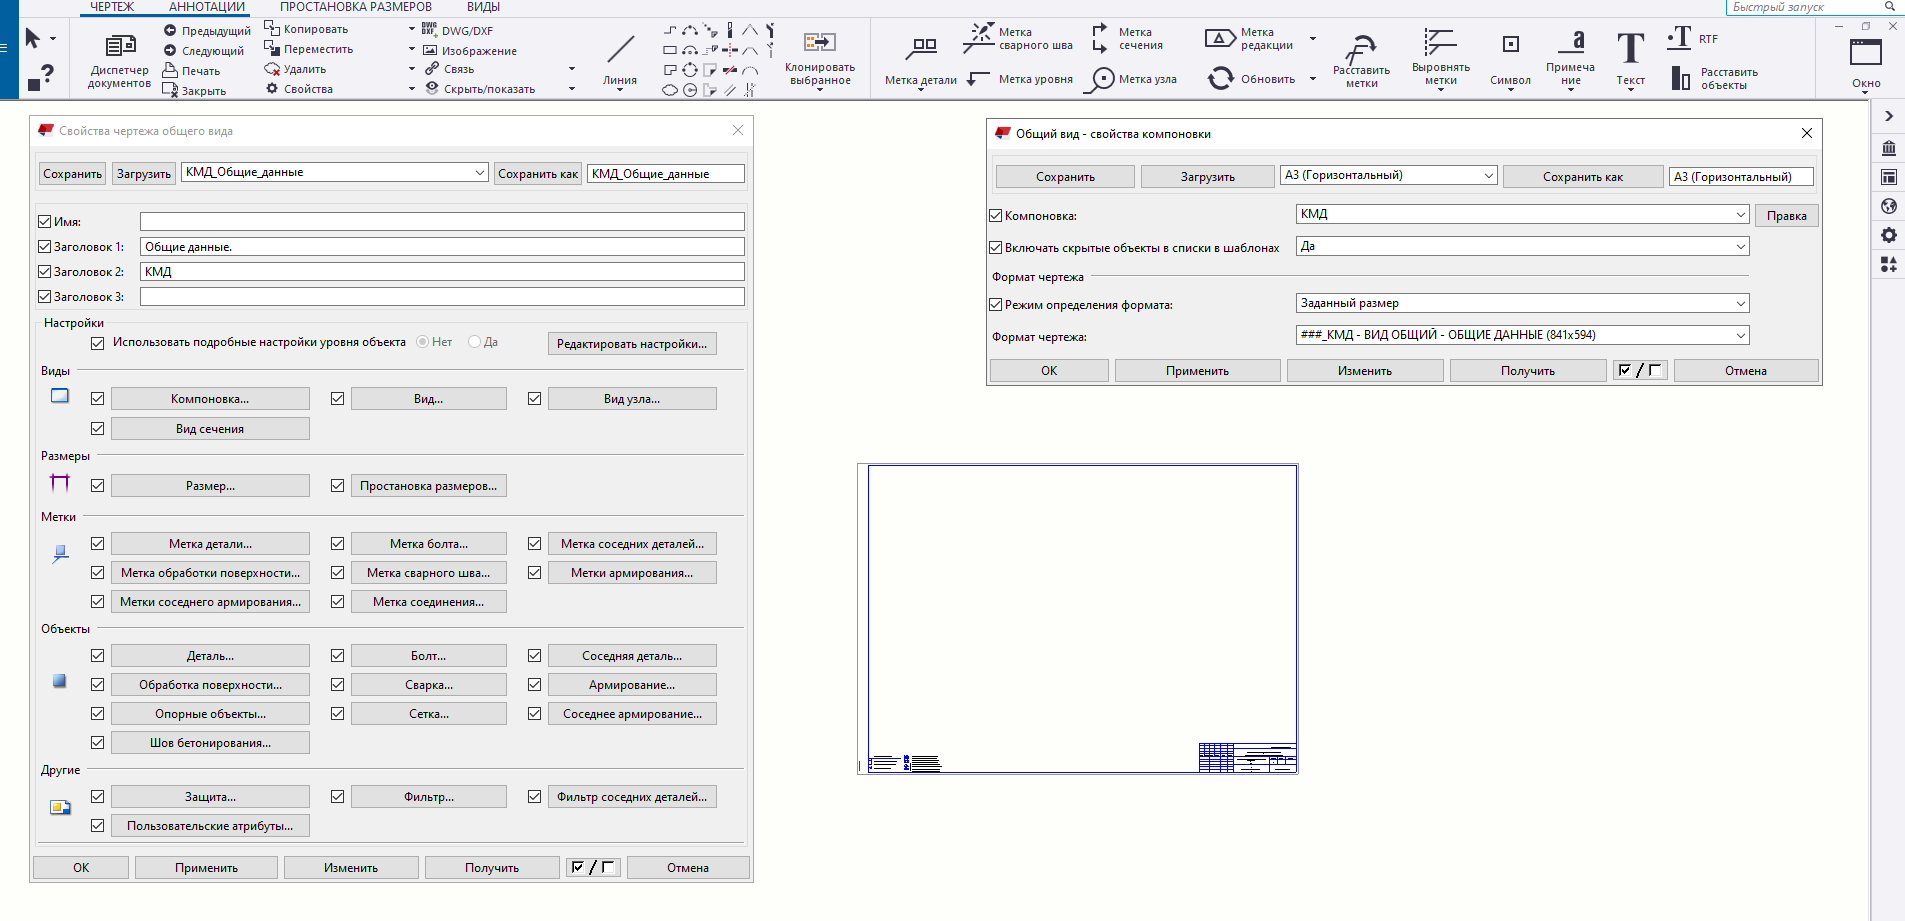
Task: Click the Редактировать настройки button
Action: point(631,344)
